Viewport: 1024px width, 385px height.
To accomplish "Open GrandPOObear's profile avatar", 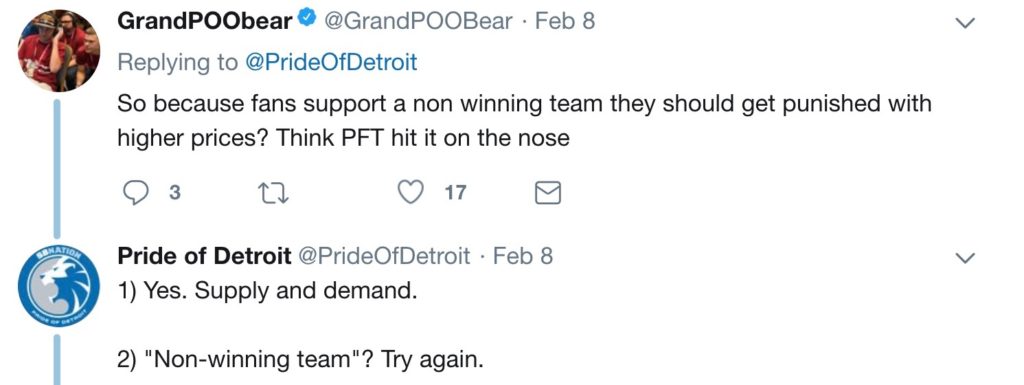I will pos(59,51).
